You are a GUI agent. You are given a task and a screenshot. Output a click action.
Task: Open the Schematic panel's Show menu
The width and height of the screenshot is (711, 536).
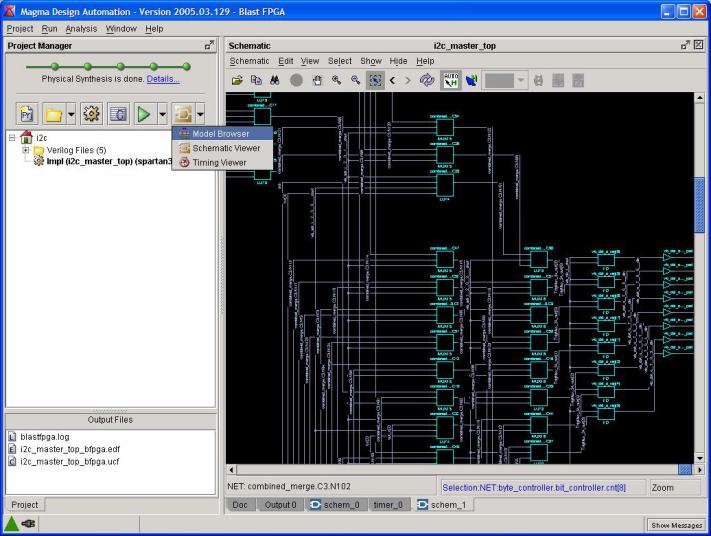[371, 61]
